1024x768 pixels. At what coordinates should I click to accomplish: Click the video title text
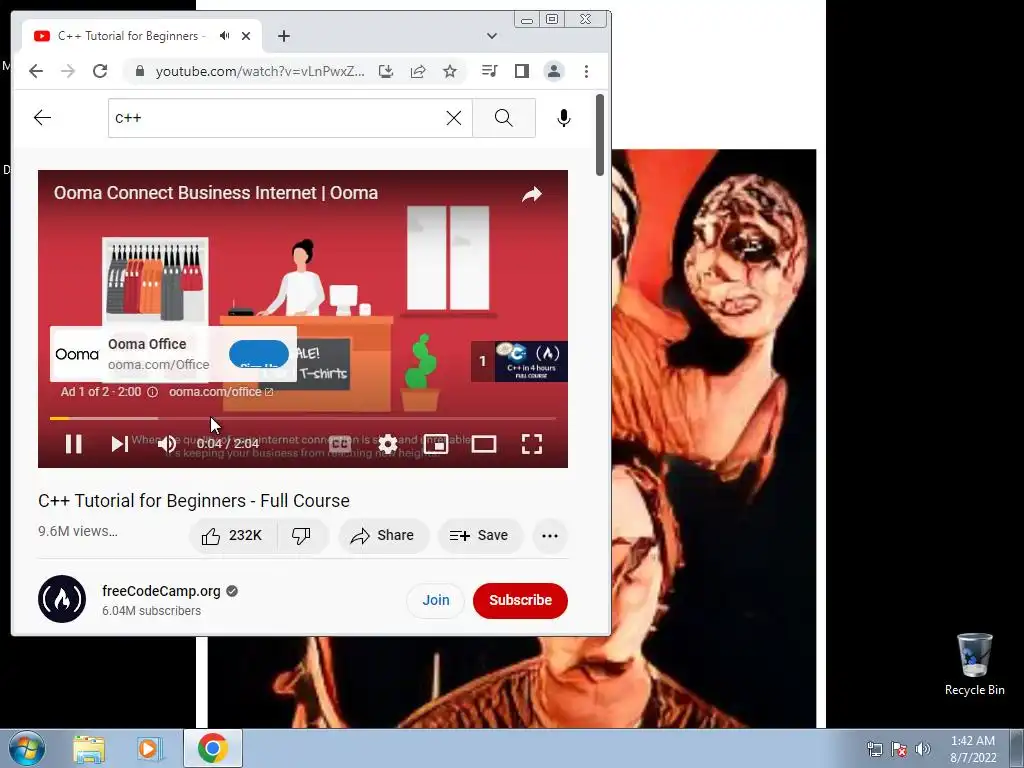tap(194, 500)
